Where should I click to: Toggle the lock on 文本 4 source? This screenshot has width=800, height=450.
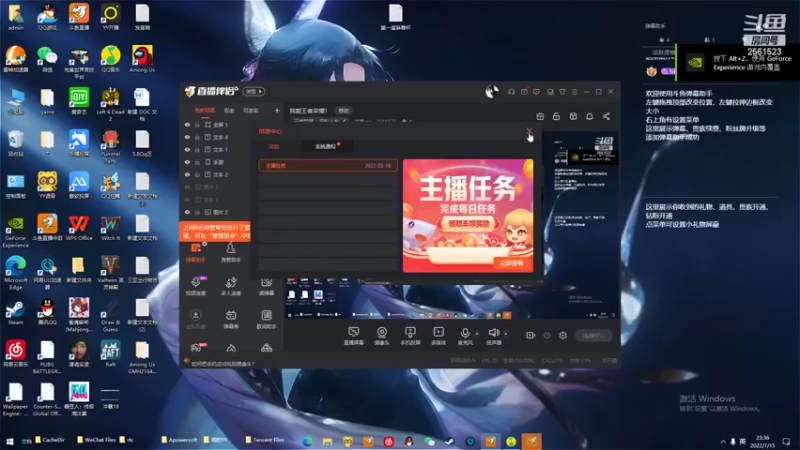[x=197, y=137]
